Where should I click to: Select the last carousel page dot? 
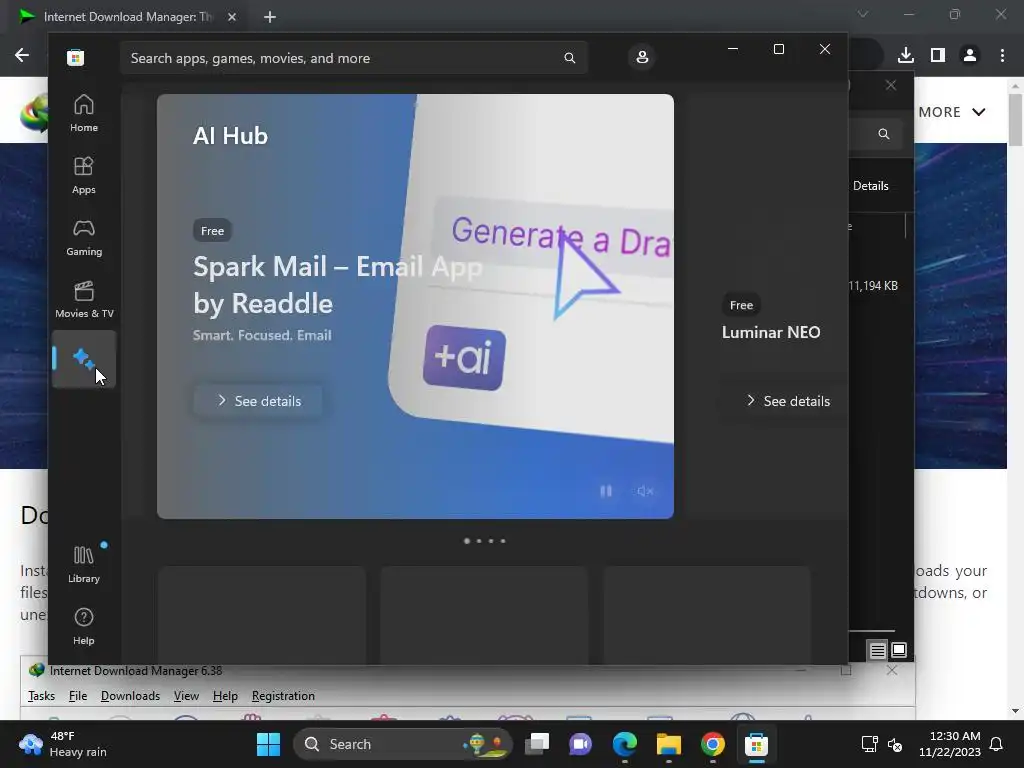click(x=503, y=541)
